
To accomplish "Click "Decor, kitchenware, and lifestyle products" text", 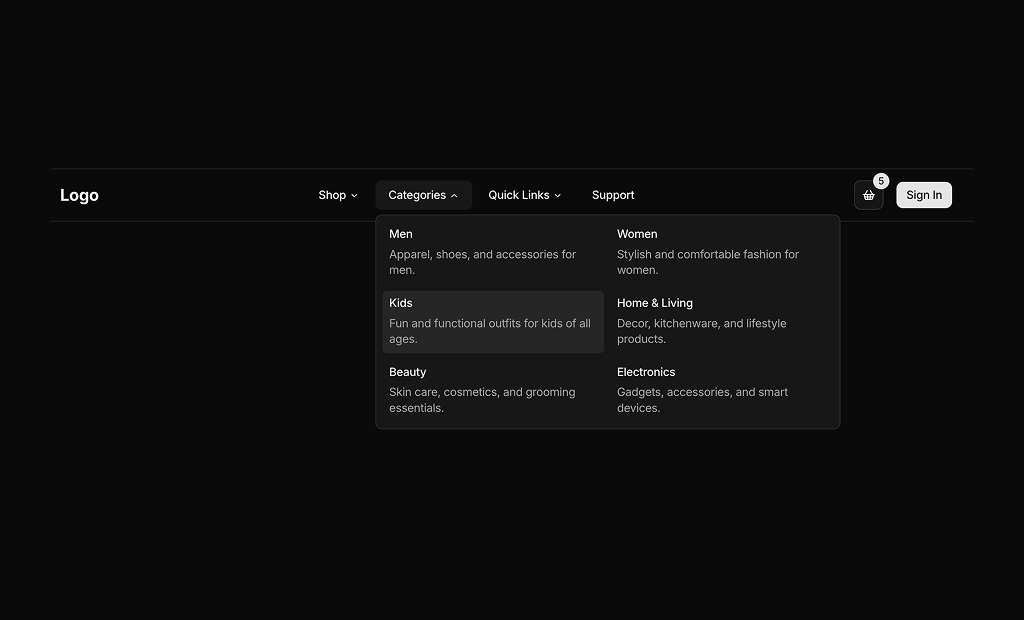I will [701, 331].
